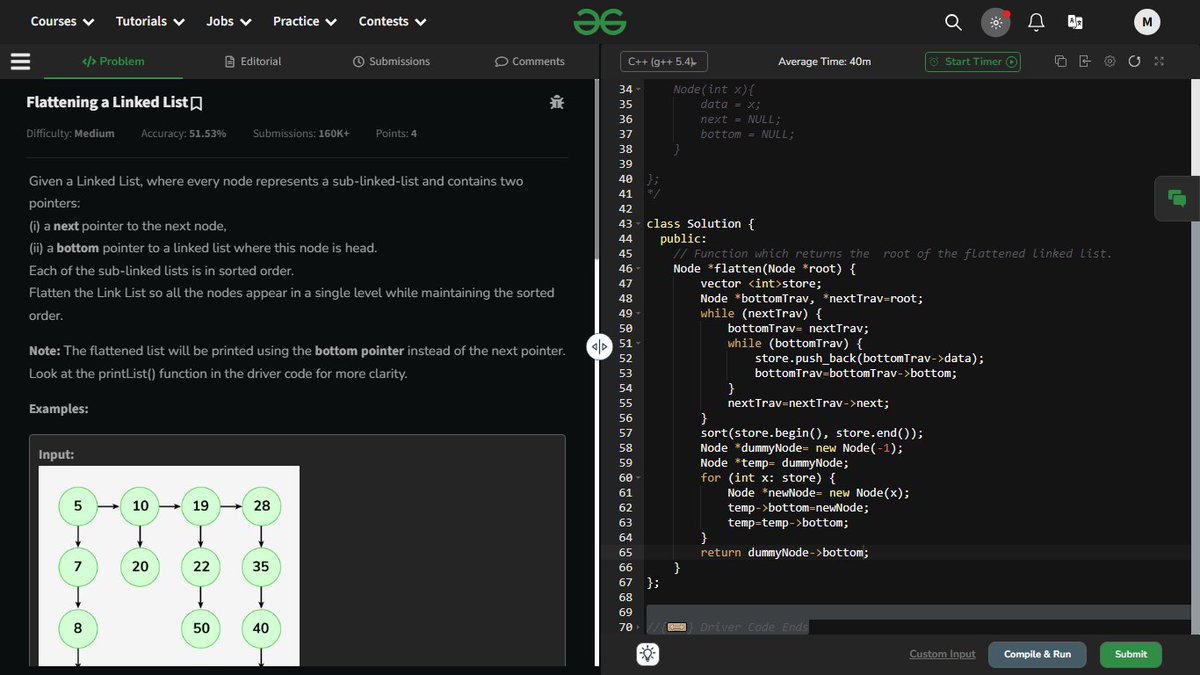
Task: Toggle the light/dark theme sun button
Action: 995,22
